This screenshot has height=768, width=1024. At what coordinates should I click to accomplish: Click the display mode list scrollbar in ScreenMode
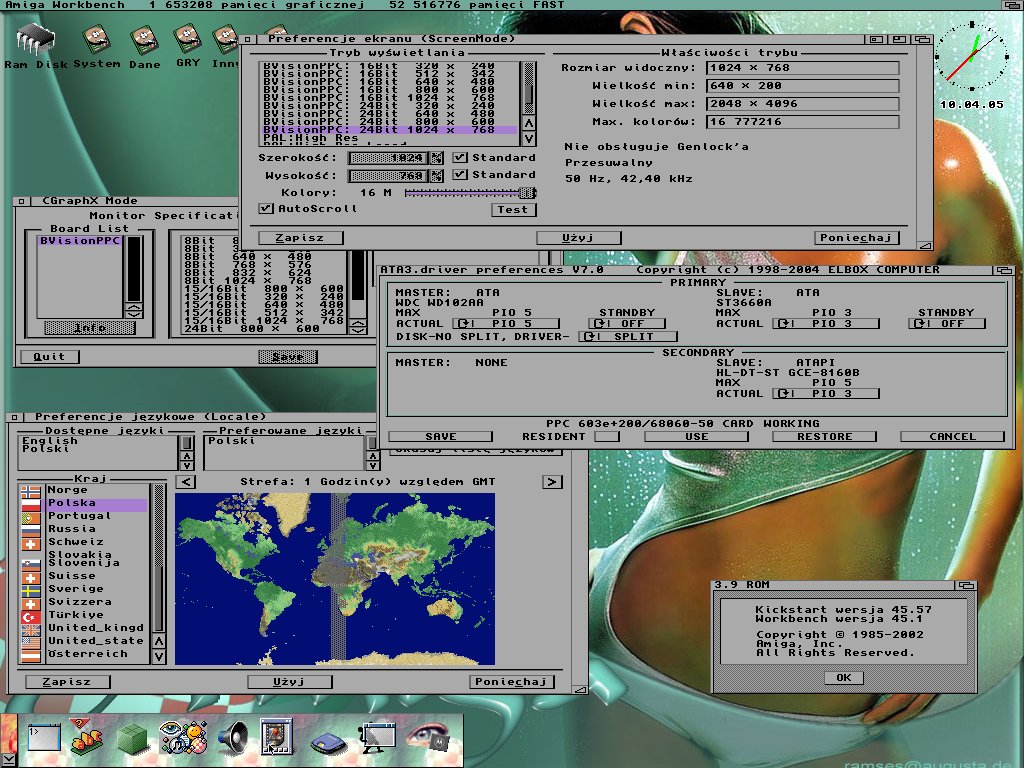click(529, 89)
